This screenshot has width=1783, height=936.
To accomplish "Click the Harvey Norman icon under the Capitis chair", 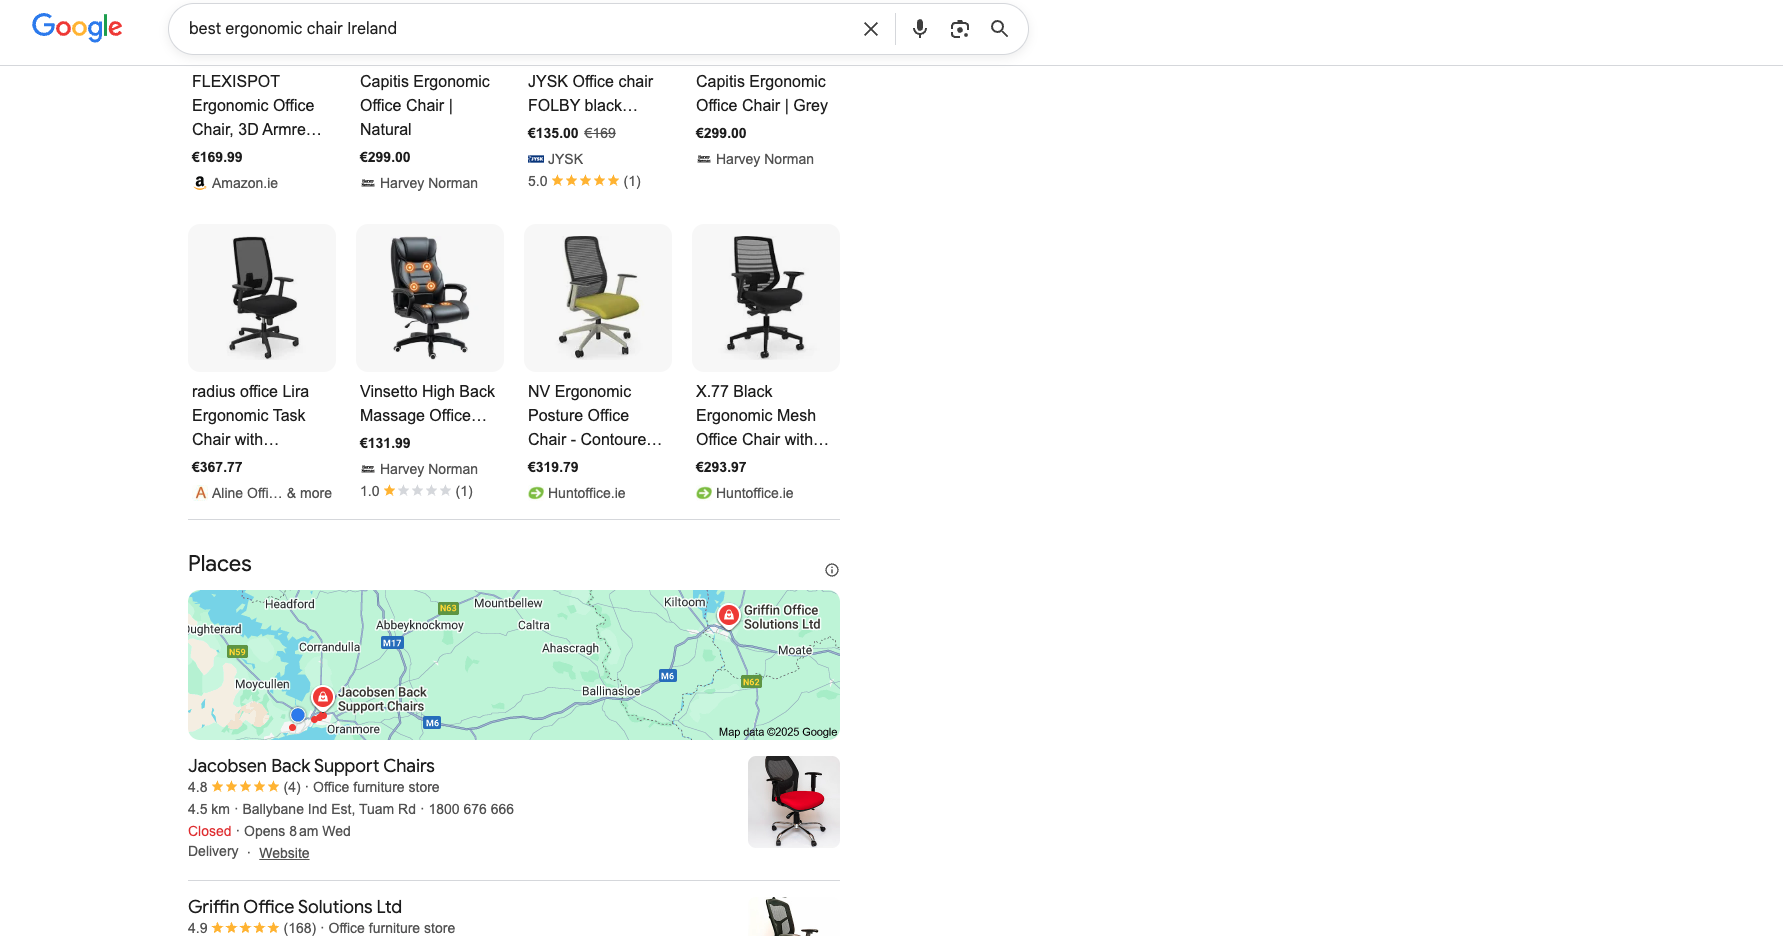I will click(366, 183).
